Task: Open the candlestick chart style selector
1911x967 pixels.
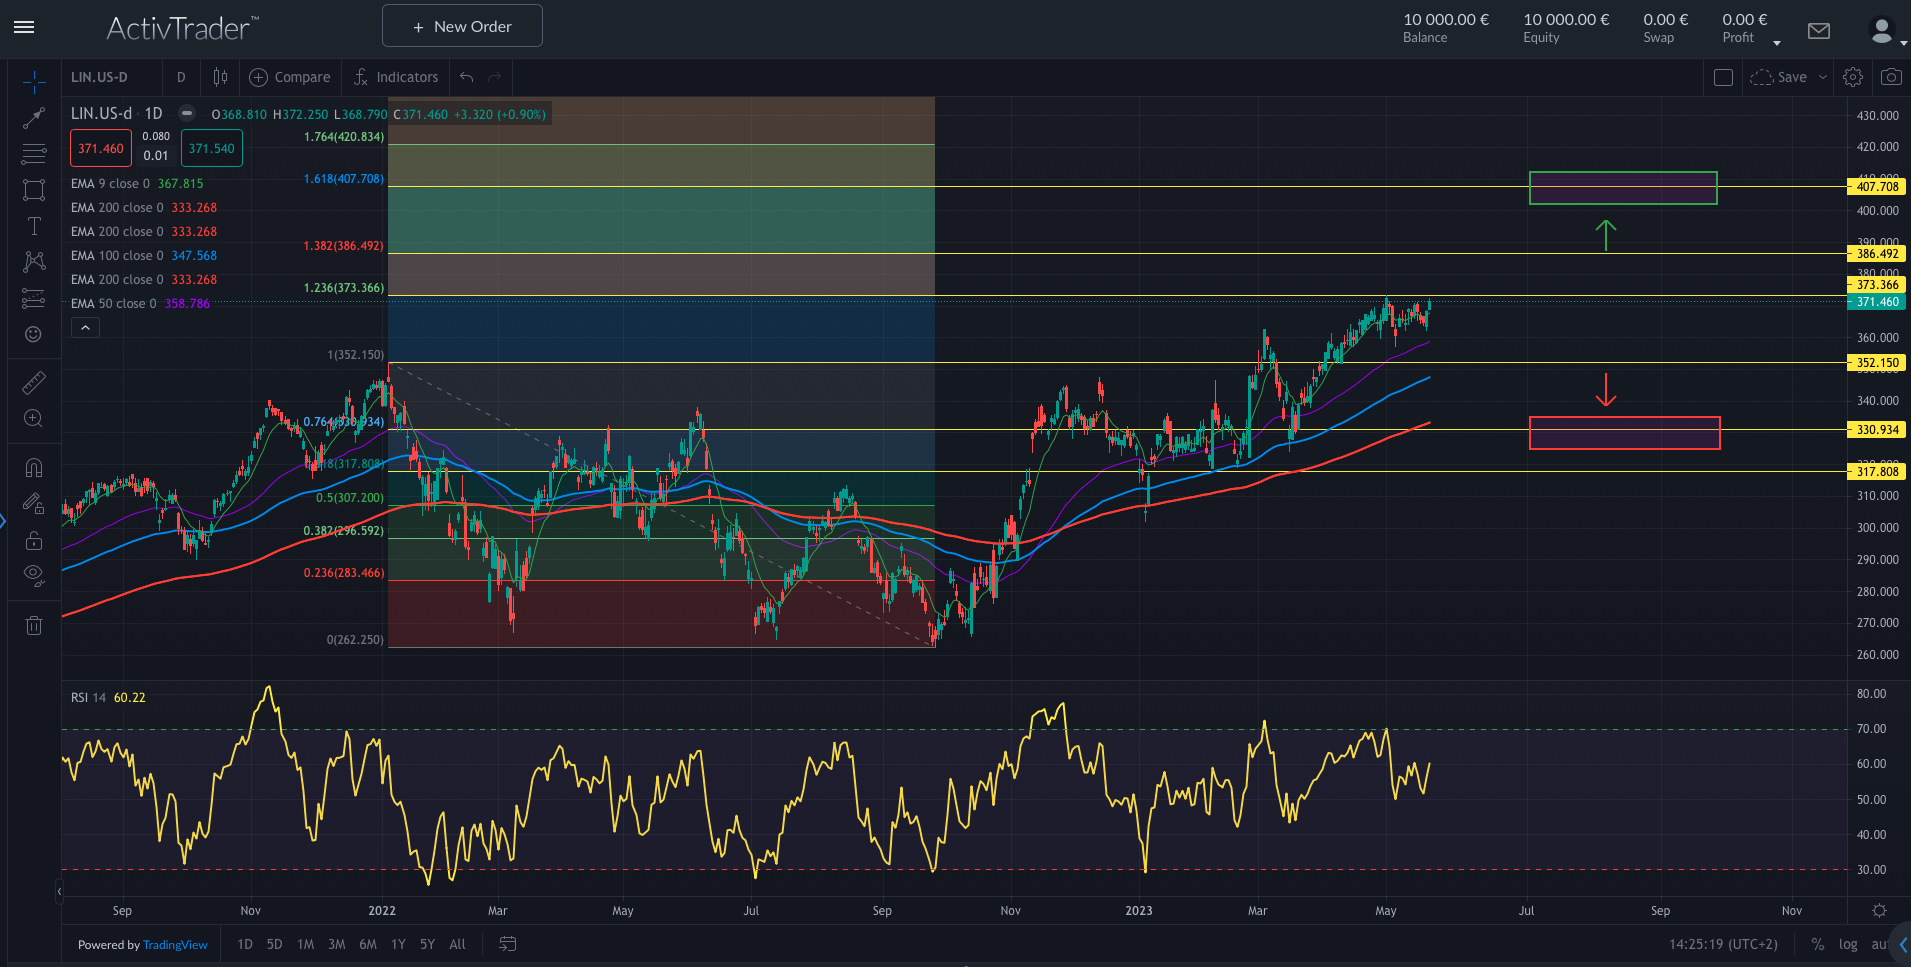Action: tap(220, 77)
